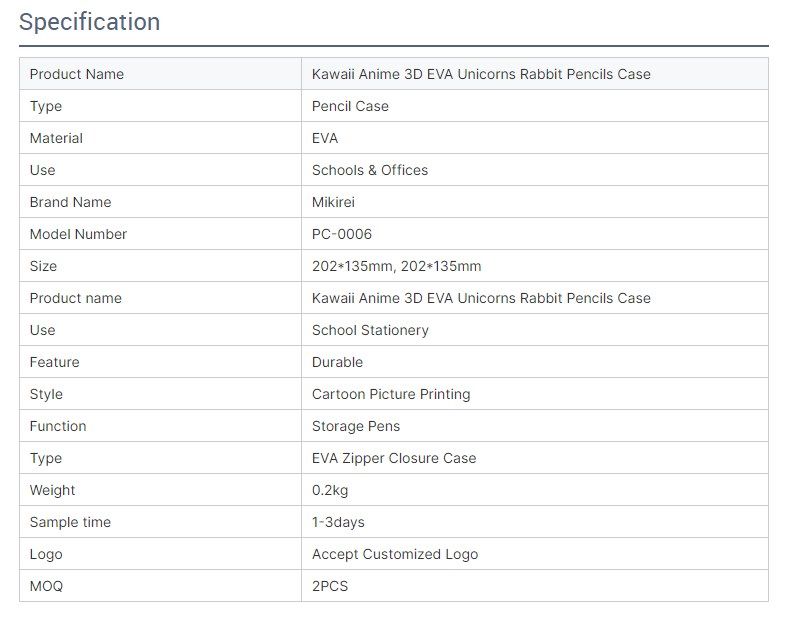Select the 202*135mm size value
The image size is (791, 619).
397,266
